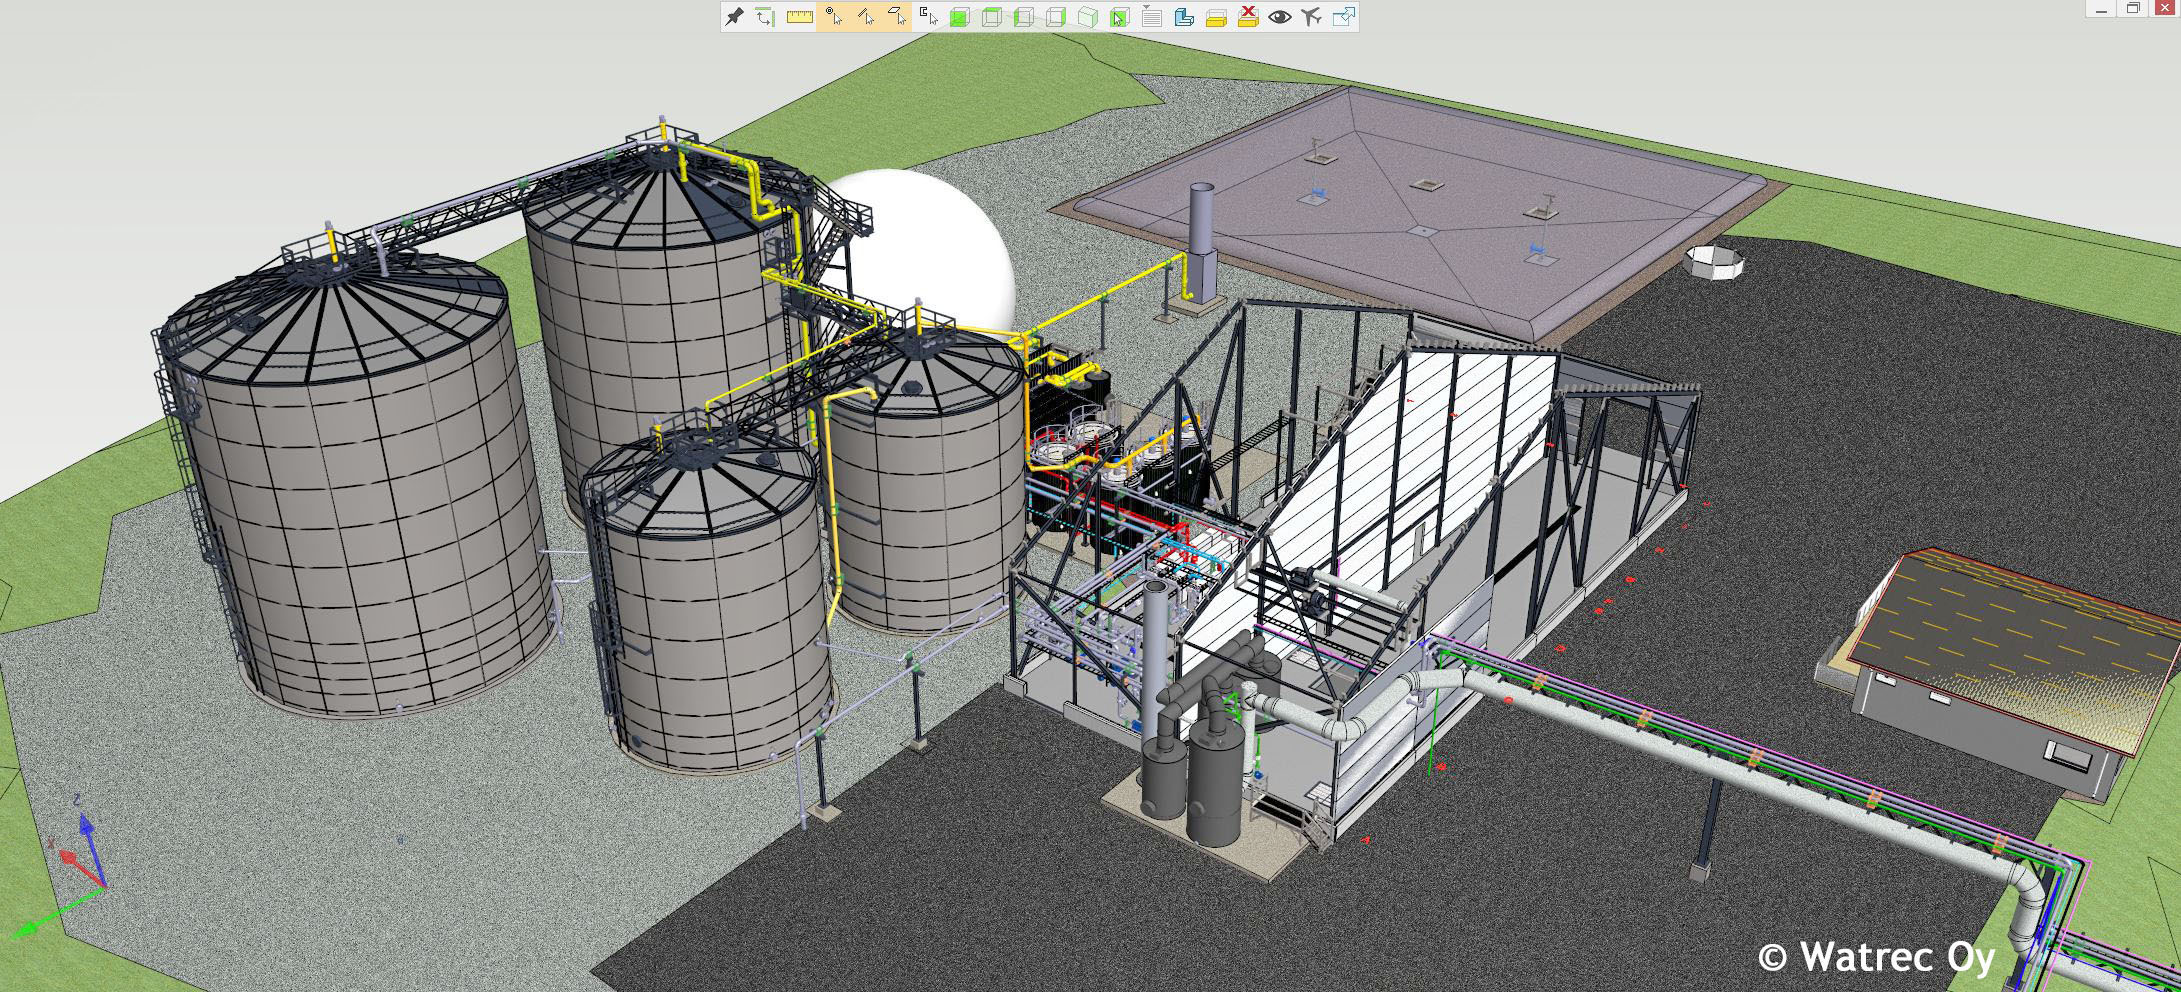Activate fly mode with the airplane icon
The image size is (2181, 992).
tap(1312, 17)
